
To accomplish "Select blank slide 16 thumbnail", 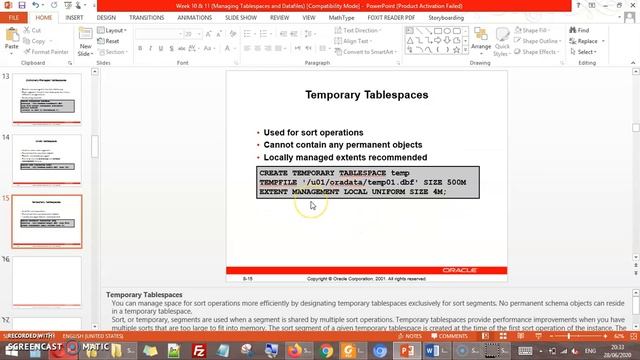I will 47,282.
